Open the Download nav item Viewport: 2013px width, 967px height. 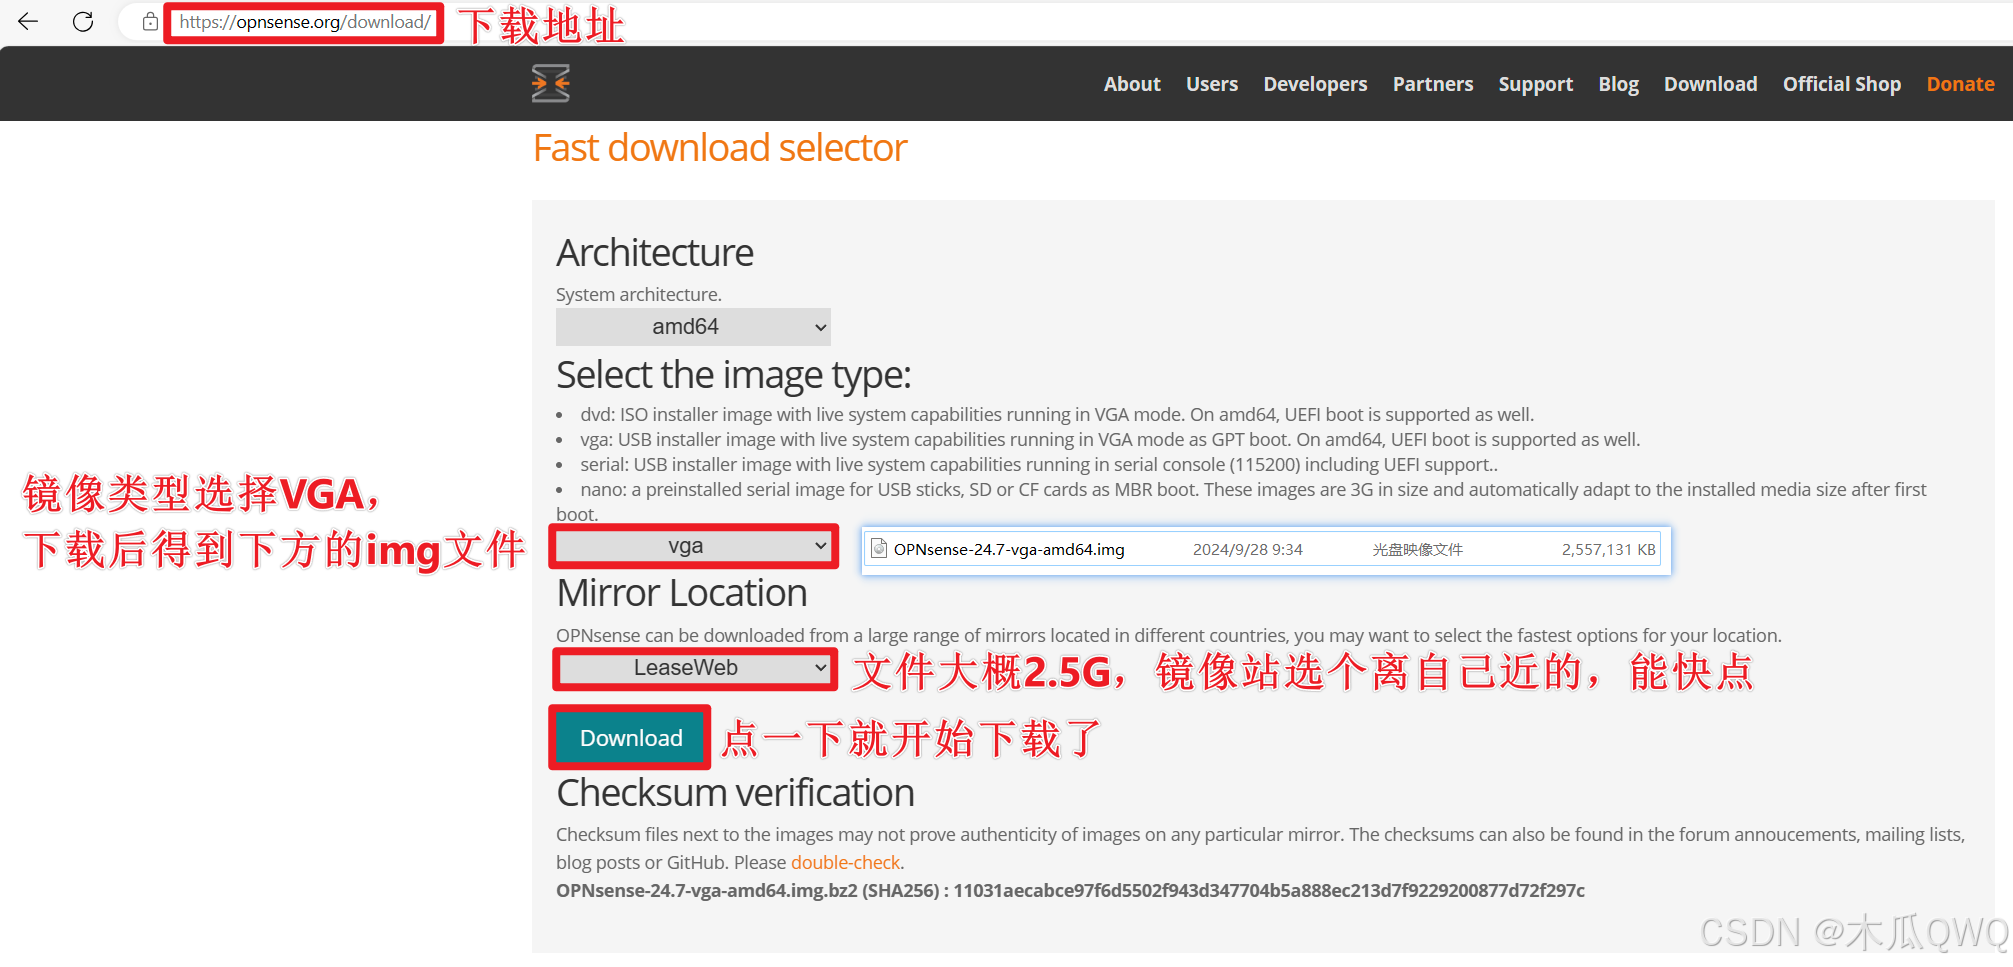(x=1710, y=84)
